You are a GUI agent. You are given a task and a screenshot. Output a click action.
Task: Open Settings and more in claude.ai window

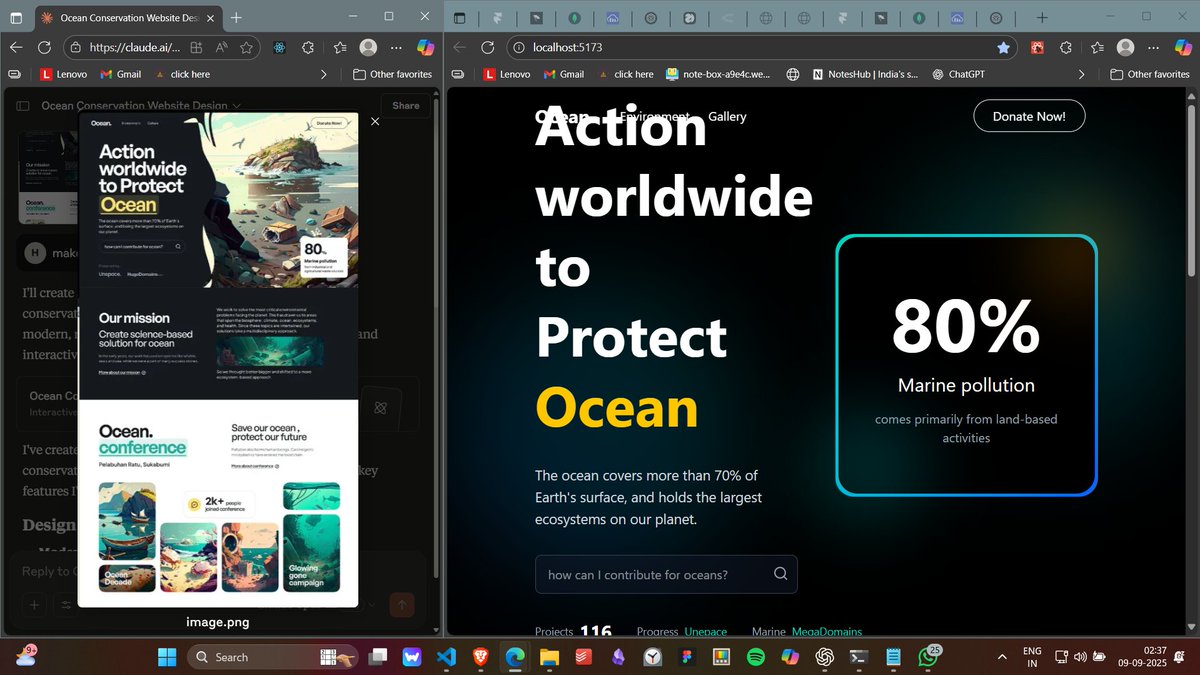point(397,47)
